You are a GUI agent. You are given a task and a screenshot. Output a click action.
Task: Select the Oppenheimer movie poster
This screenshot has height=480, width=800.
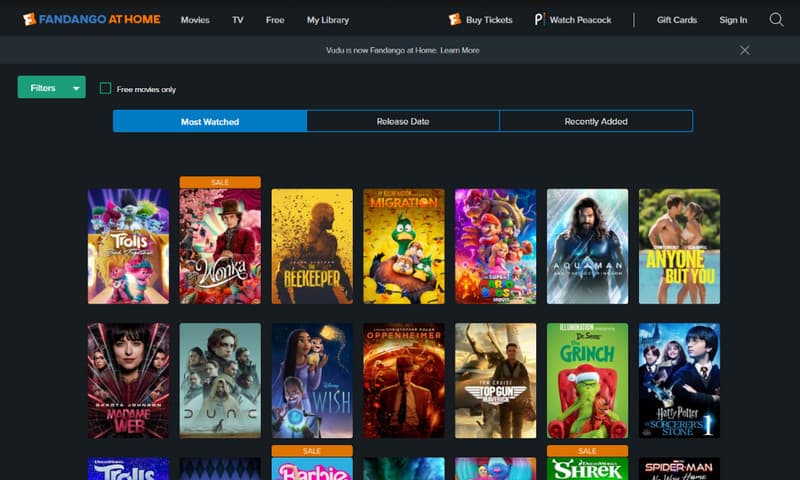pos(404,380)
